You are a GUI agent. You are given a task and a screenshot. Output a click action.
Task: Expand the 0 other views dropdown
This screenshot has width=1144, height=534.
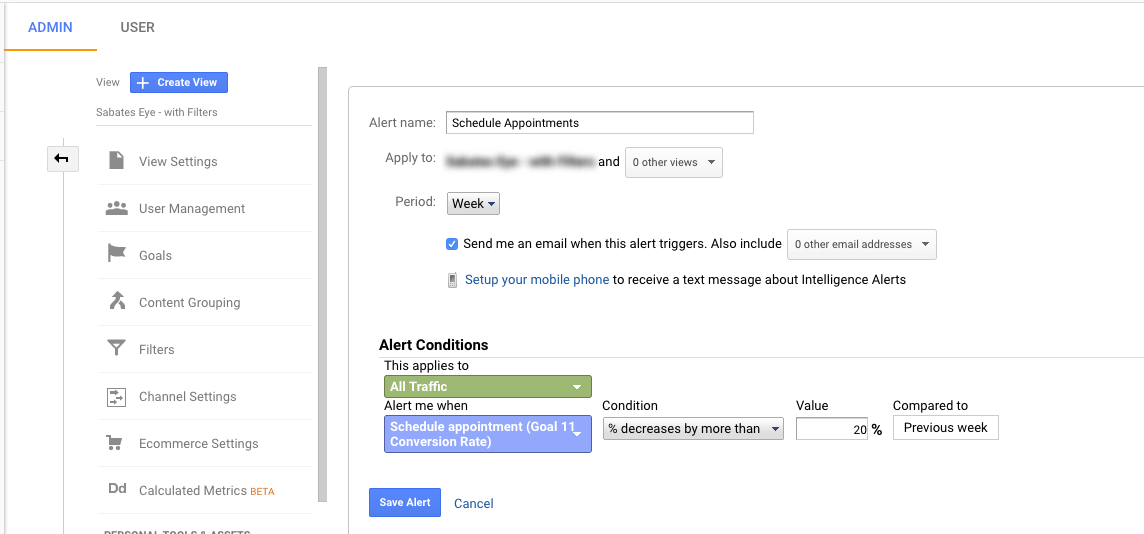[x=673, y=162]
